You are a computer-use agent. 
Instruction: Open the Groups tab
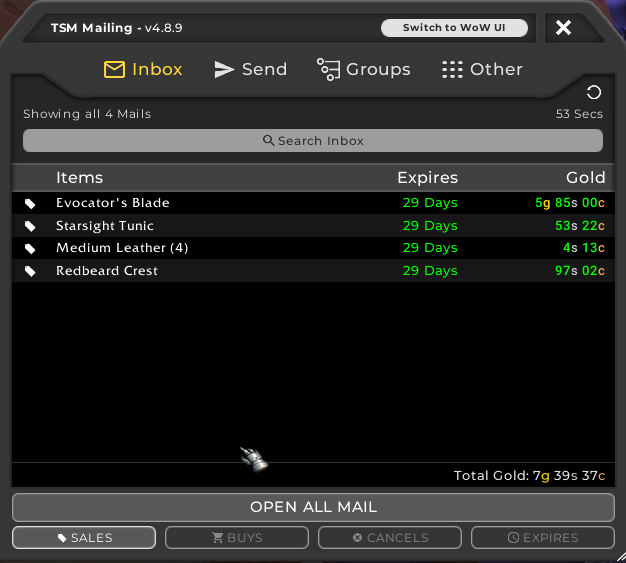tap(364, 69)
